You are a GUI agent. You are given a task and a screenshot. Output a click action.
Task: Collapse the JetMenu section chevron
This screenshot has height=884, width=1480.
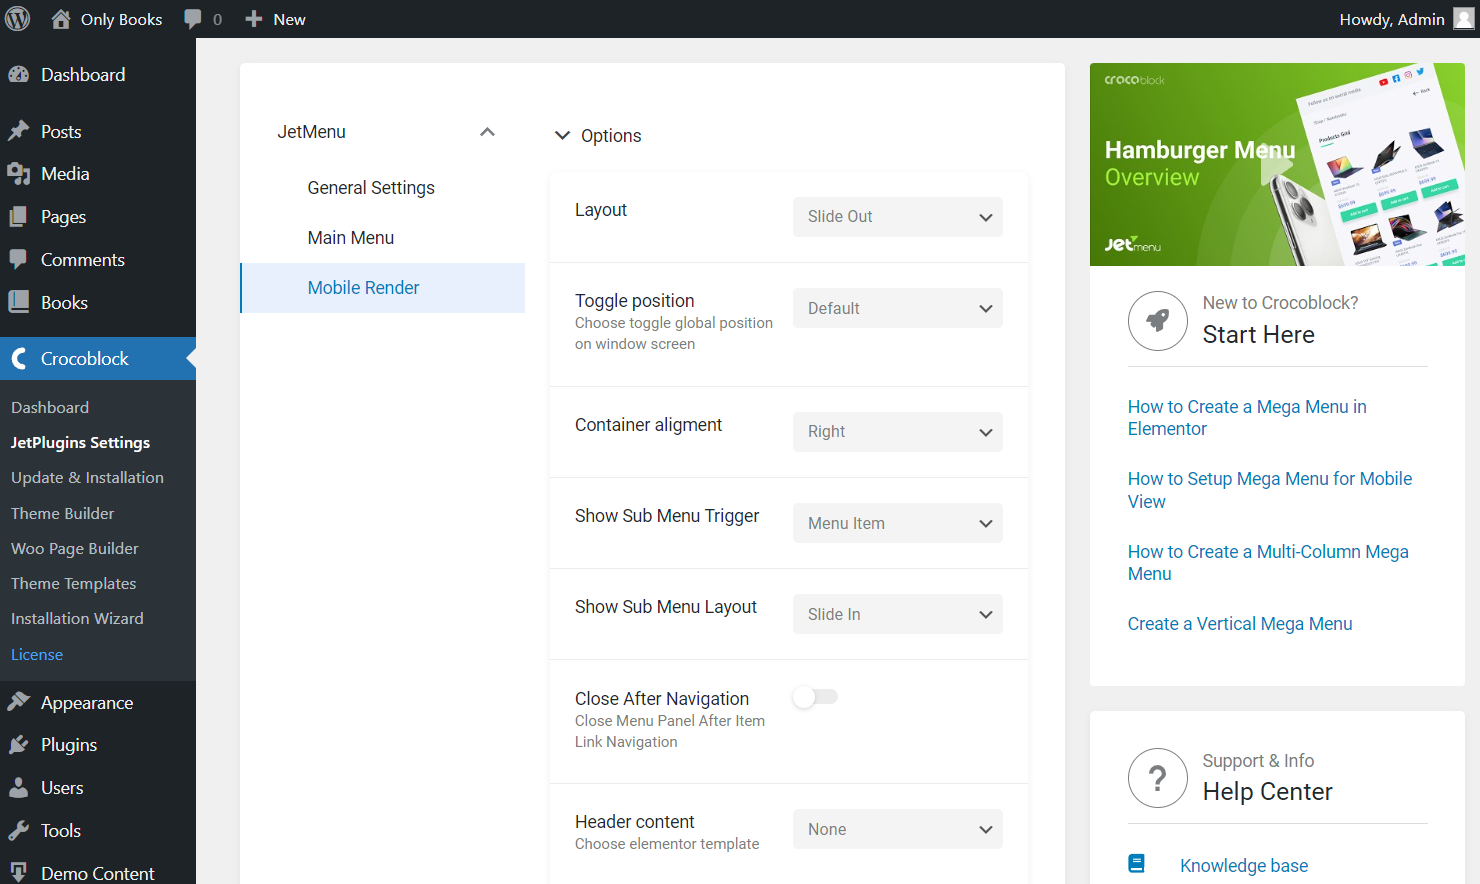[x=487, y=132]
